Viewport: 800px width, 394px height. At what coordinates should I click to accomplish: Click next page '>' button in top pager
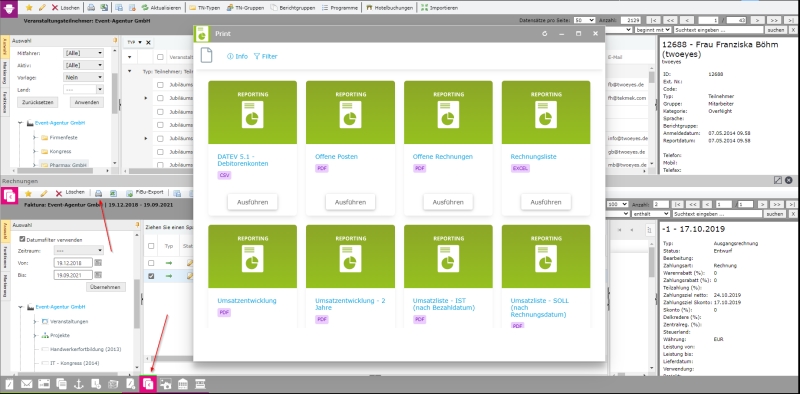coord(758,20)
